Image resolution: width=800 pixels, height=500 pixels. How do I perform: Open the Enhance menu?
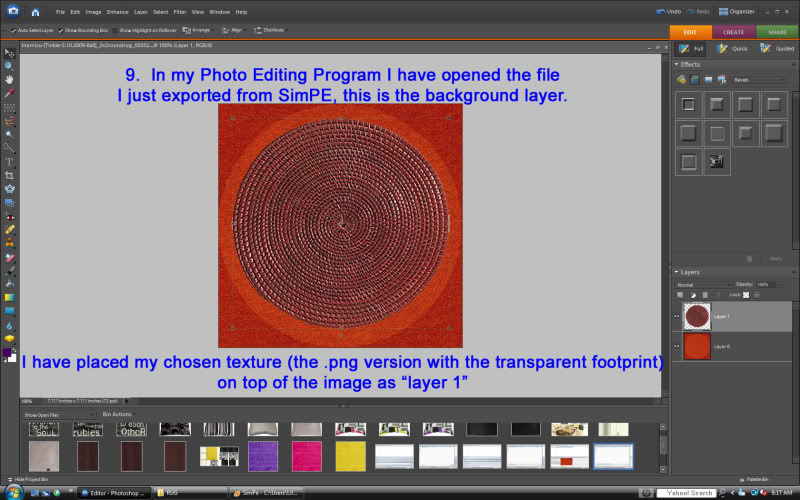click(117, 12)
